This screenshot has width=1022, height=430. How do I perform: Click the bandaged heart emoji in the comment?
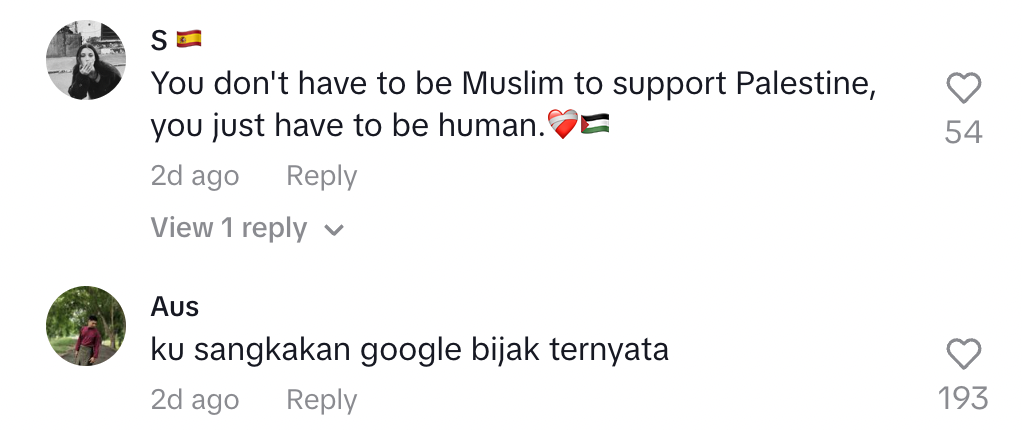click(563, 126)
